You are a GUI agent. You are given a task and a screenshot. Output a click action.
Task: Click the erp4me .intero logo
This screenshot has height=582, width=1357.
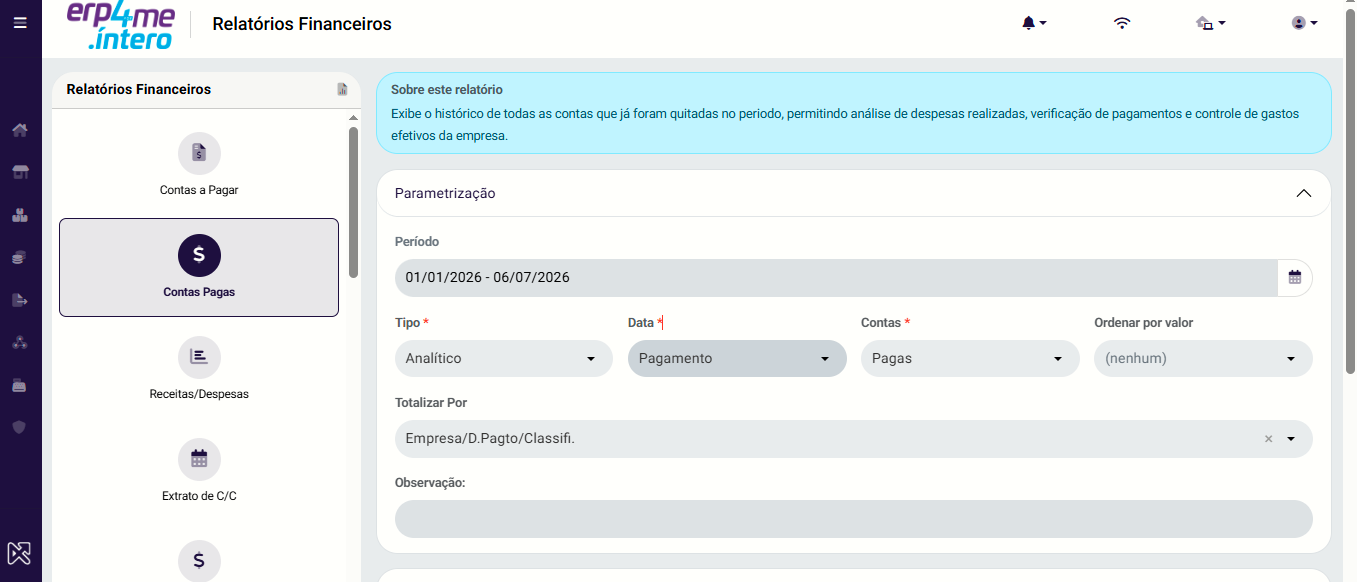point(119,24)
